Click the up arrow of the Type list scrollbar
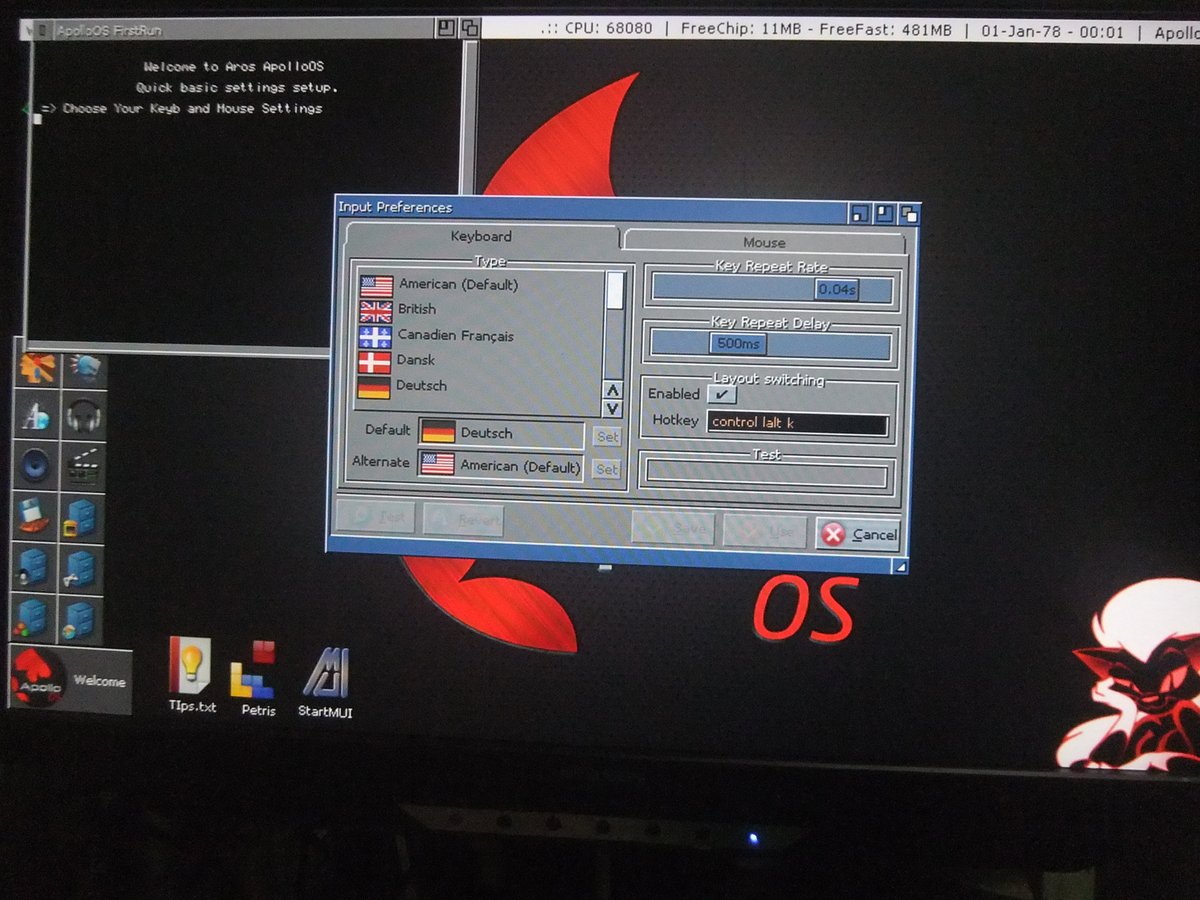The height and width of the screenshot is (900, 1200). pos(614,391)
